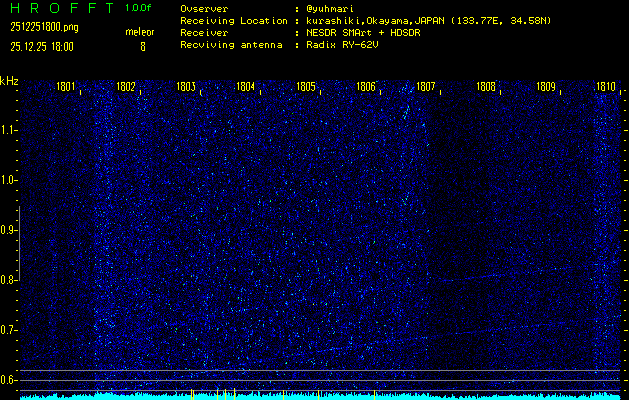The width and height of the screenshot is (629, 400).
Task: Click the 1805 time tick label
Action: (x=306, y=87)
